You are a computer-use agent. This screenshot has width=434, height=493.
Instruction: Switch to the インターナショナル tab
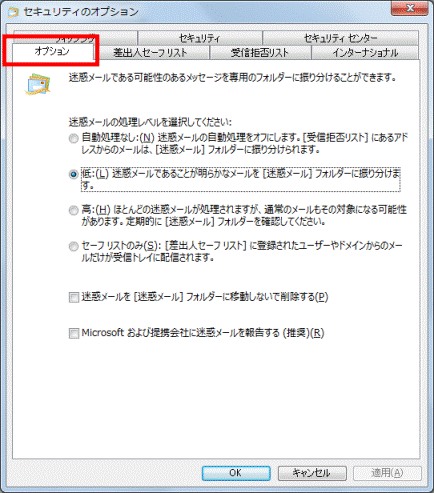(x=365, y=53)
